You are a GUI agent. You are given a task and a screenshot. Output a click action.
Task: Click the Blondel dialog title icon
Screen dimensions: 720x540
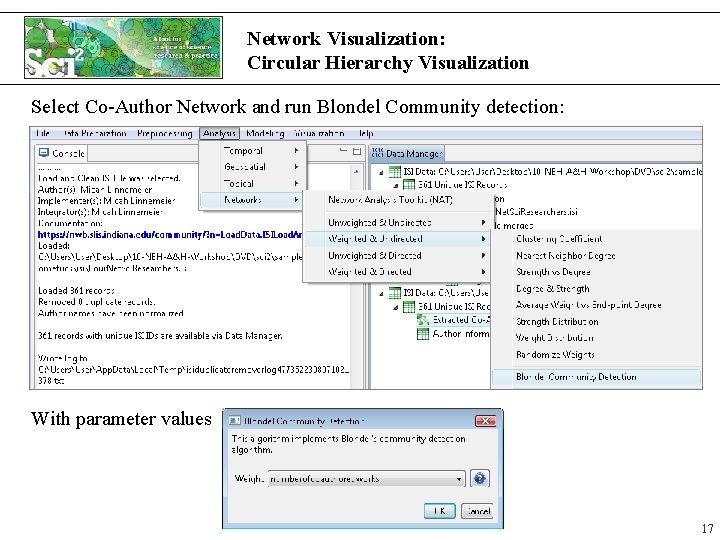pyautogui.click(x=235, y=421)
